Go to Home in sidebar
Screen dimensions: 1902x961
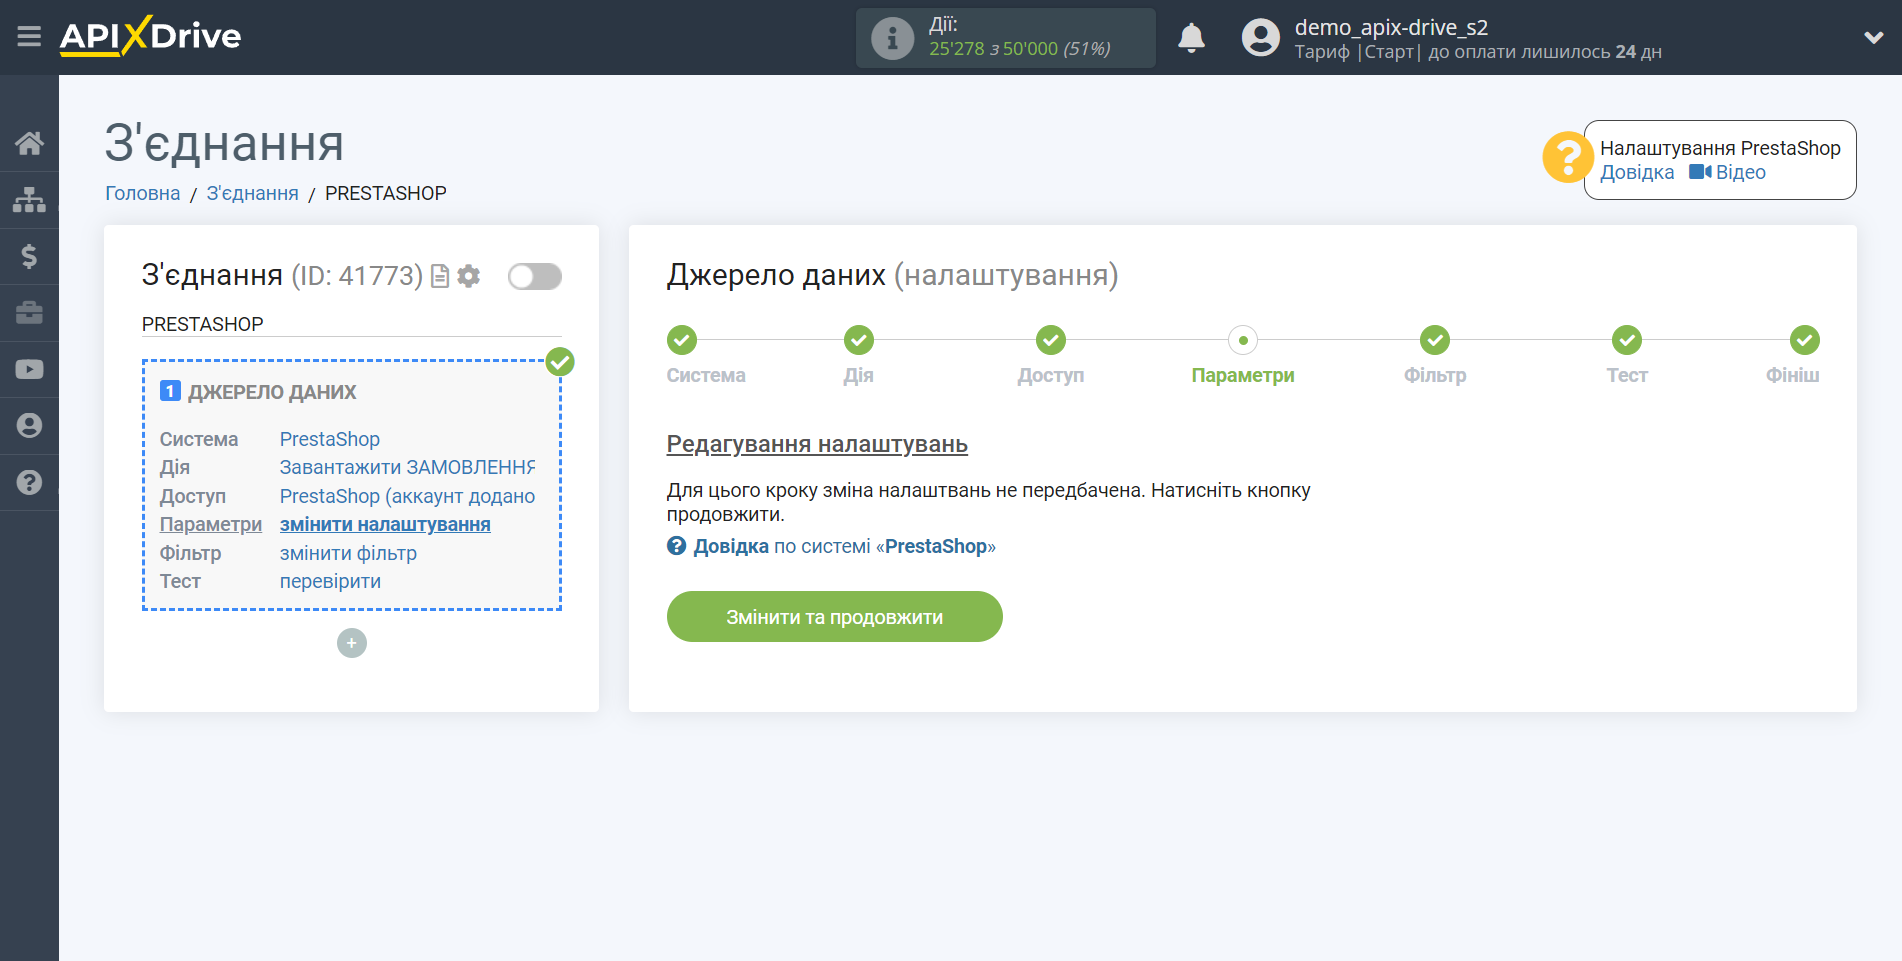29,143
